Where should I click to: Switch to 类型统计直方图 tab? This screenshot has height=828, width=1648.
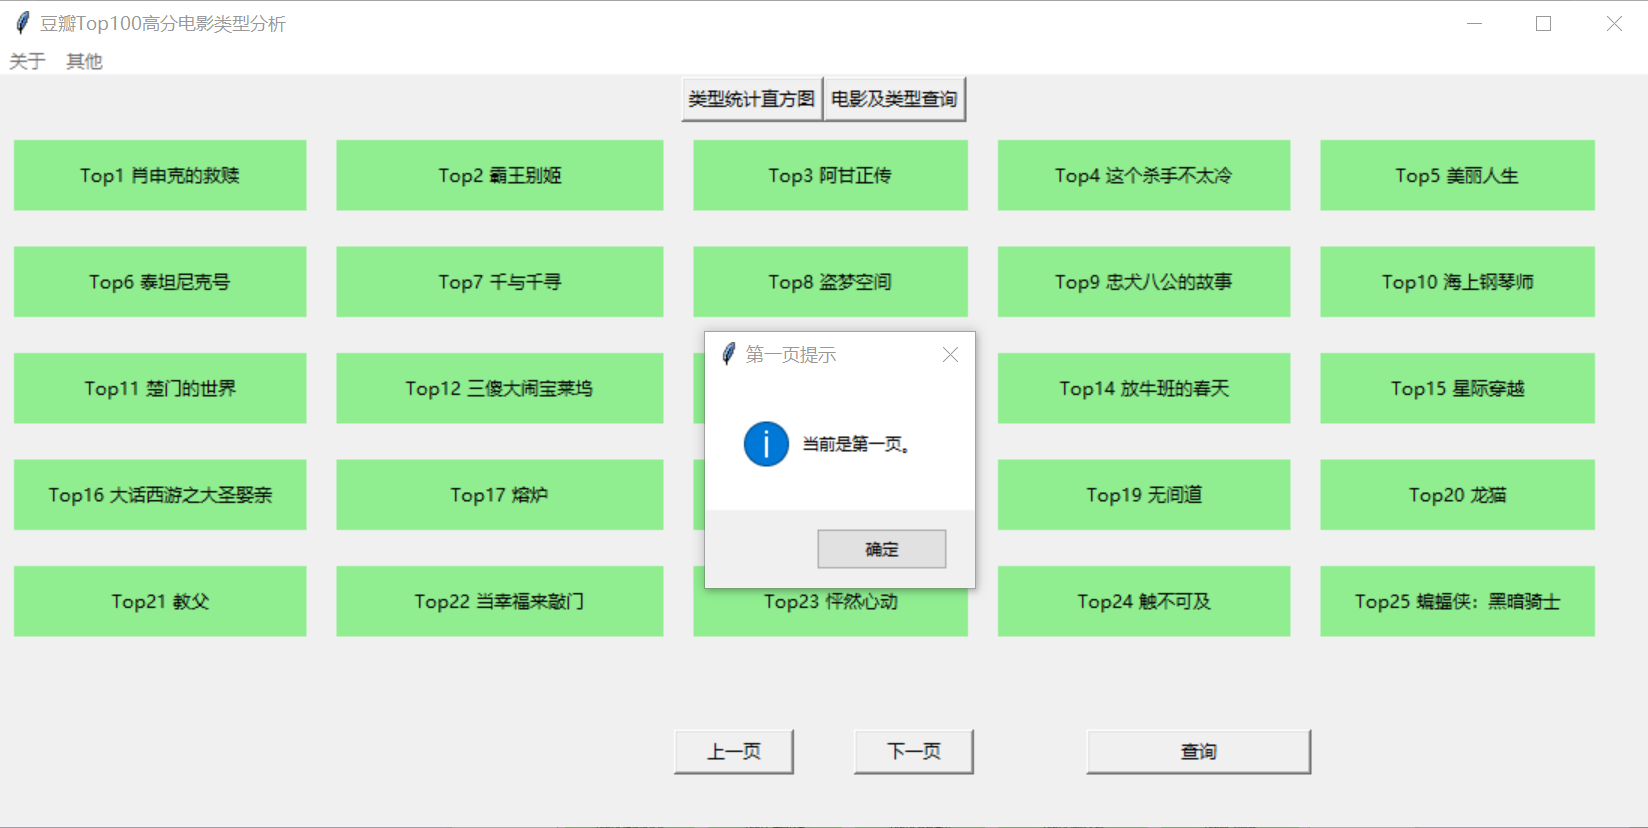(752, 99)
